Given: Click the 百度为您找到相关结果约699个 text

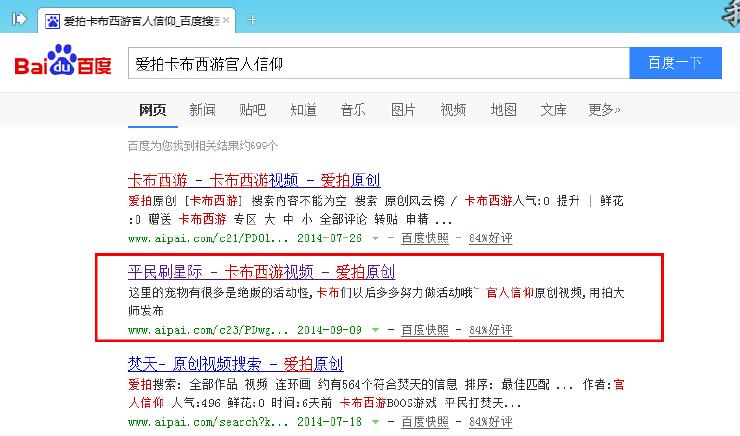Looking at the screenshot, I should point(203,146).
